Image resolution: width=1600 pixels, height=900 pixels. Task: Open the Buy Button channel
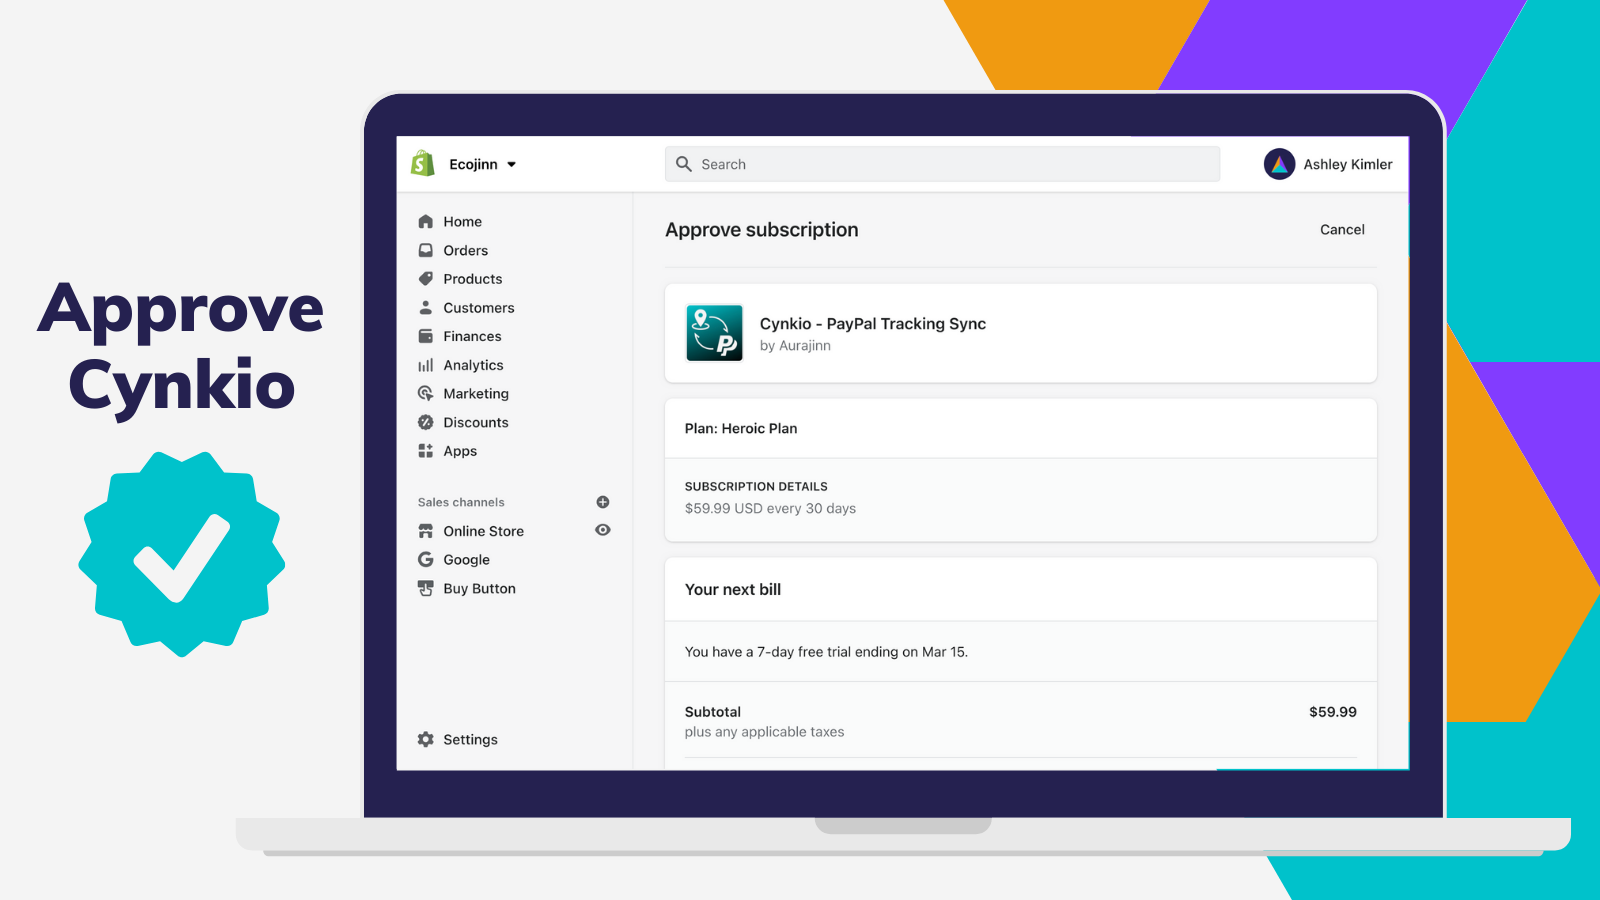(x=480, y=589)
